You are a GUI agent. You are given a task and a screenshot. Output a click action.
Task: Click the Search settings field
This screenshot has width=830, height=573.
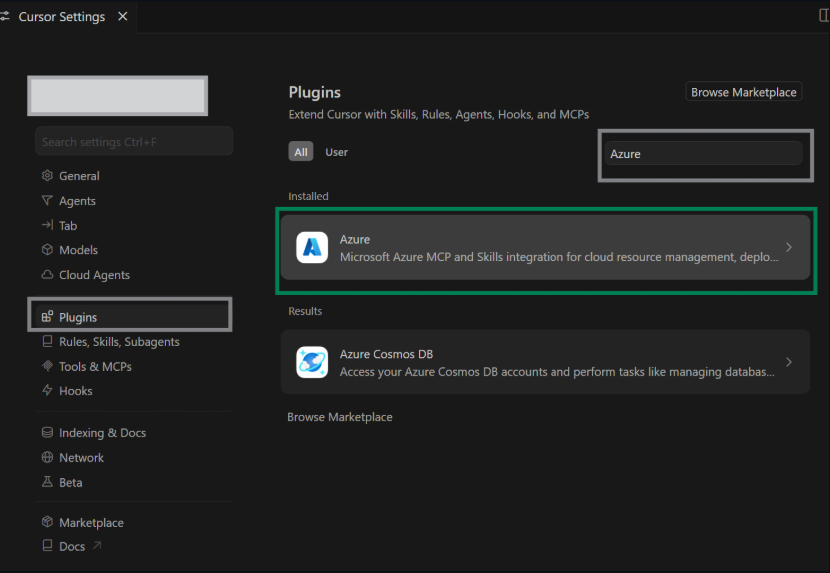point(134,141)
